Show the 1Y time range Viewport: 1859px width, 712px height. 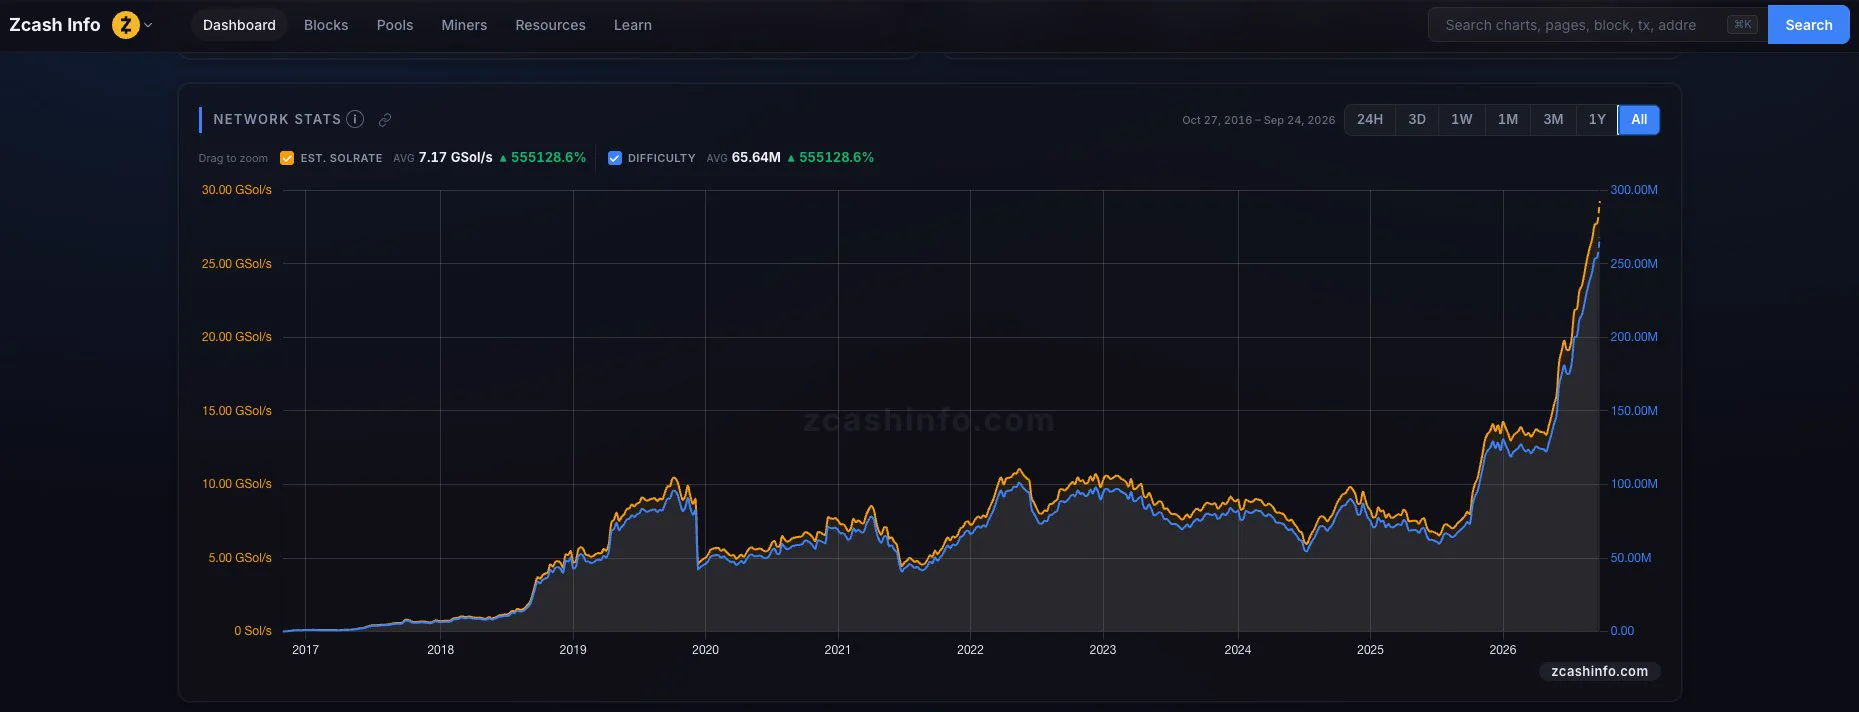(1597, 120)
